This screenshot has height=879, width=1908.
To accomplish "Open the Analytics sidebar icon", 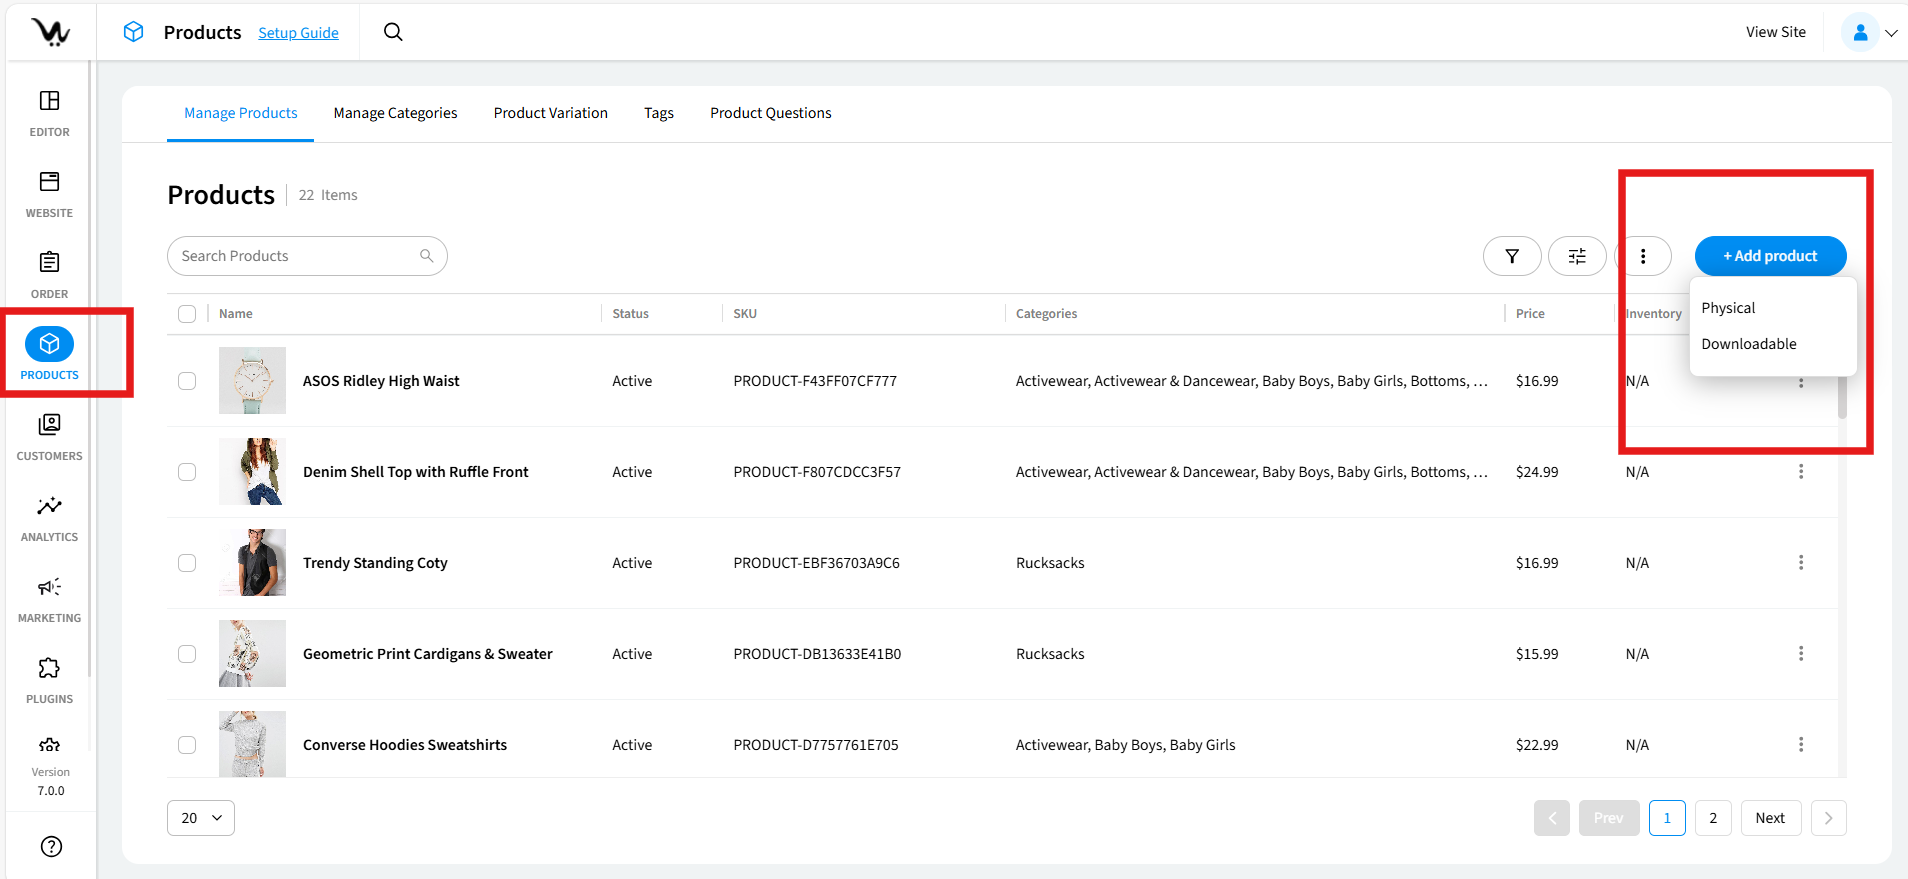I will click(x=49, y=506).
